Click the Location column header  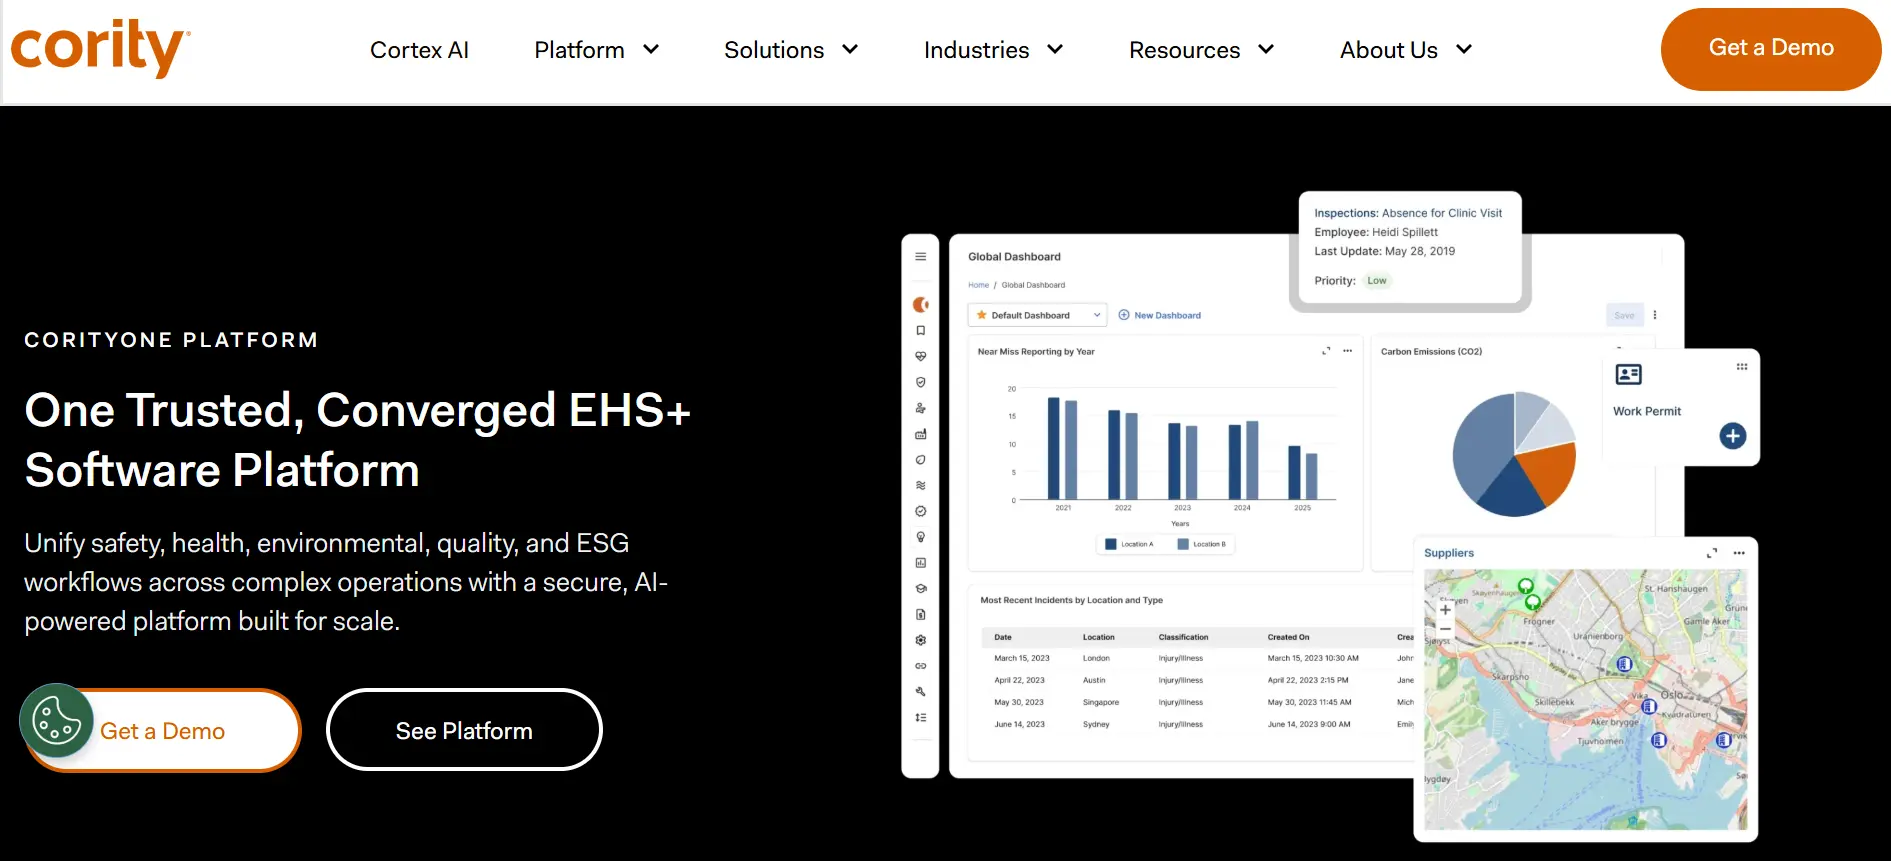tap(1098, 637)
